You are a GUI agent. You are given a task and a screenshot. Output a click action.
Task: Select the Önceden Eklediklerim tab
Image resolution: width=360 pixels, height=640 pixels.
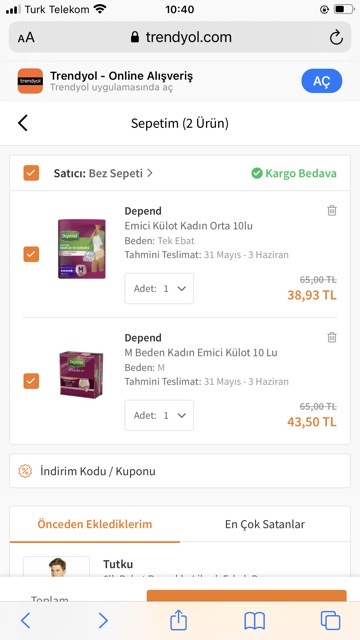pyautogui.click(x=95, y=524)
